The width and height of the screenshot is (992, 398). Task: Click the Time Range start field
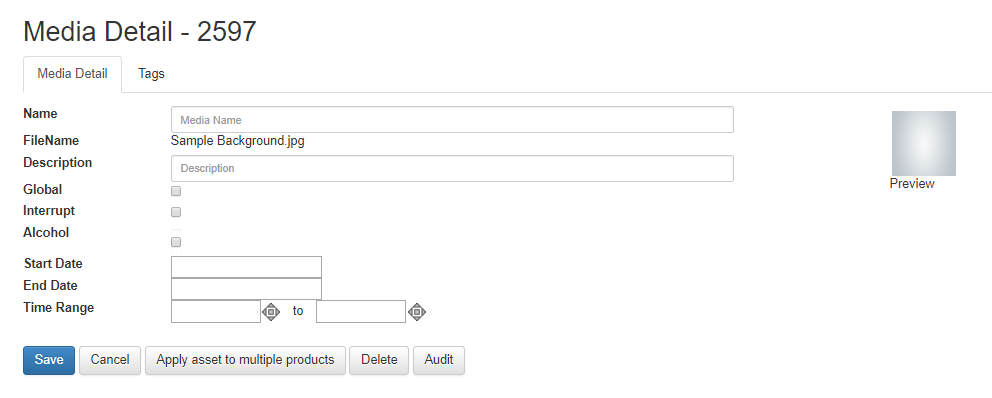click(216, 311)
